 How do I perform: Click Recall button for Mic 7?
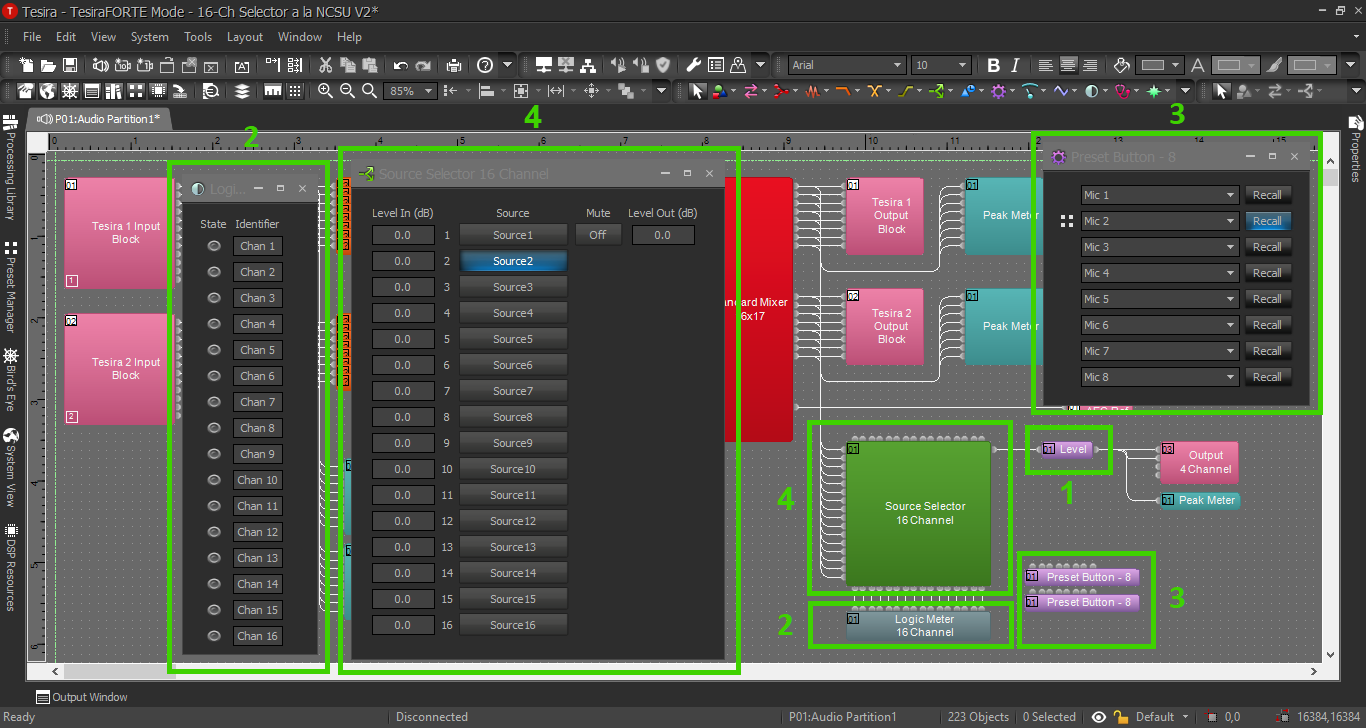click(1267, 351)
